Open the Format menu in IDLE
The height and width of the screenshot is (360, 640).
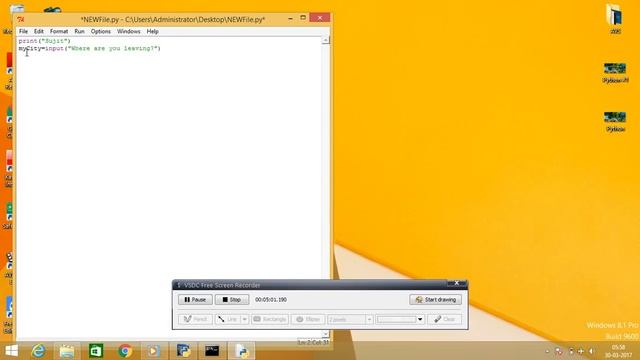[x=59, y=31]
